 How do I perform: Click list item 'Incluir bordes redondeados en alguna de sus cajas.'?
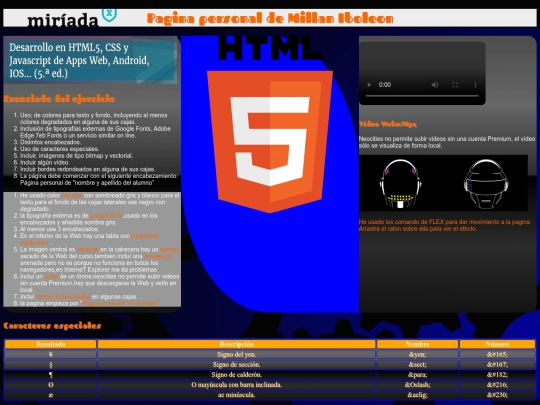point(87,169)
